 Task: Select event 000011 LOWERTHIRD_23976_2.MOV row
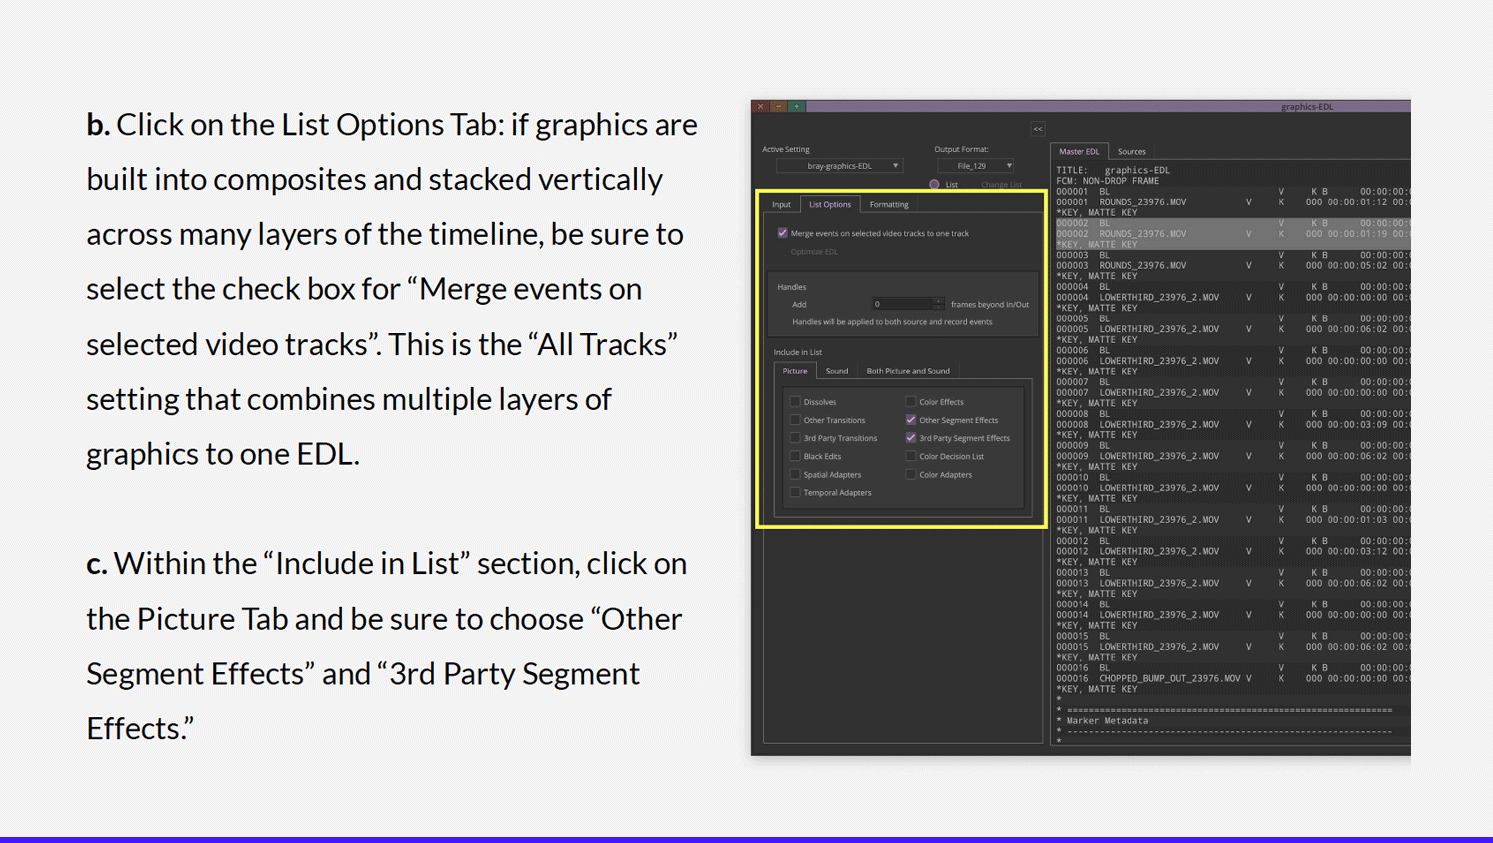pos(1233,519)
